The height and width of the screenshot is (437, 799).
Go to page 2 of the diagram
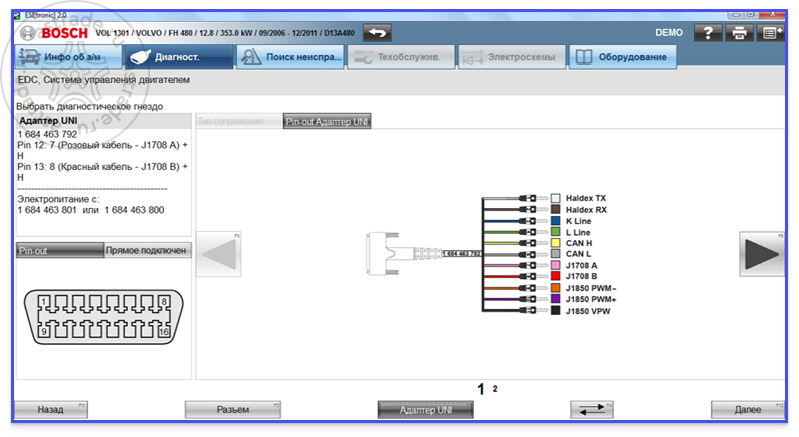[495, 389]
